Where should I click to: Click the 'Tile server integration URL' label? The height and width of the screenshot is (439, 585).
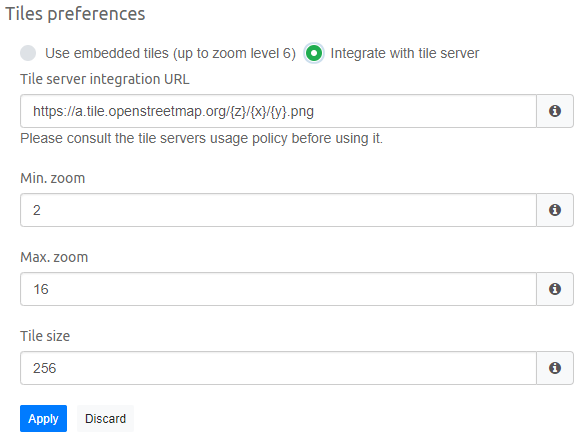click(105, 79)
